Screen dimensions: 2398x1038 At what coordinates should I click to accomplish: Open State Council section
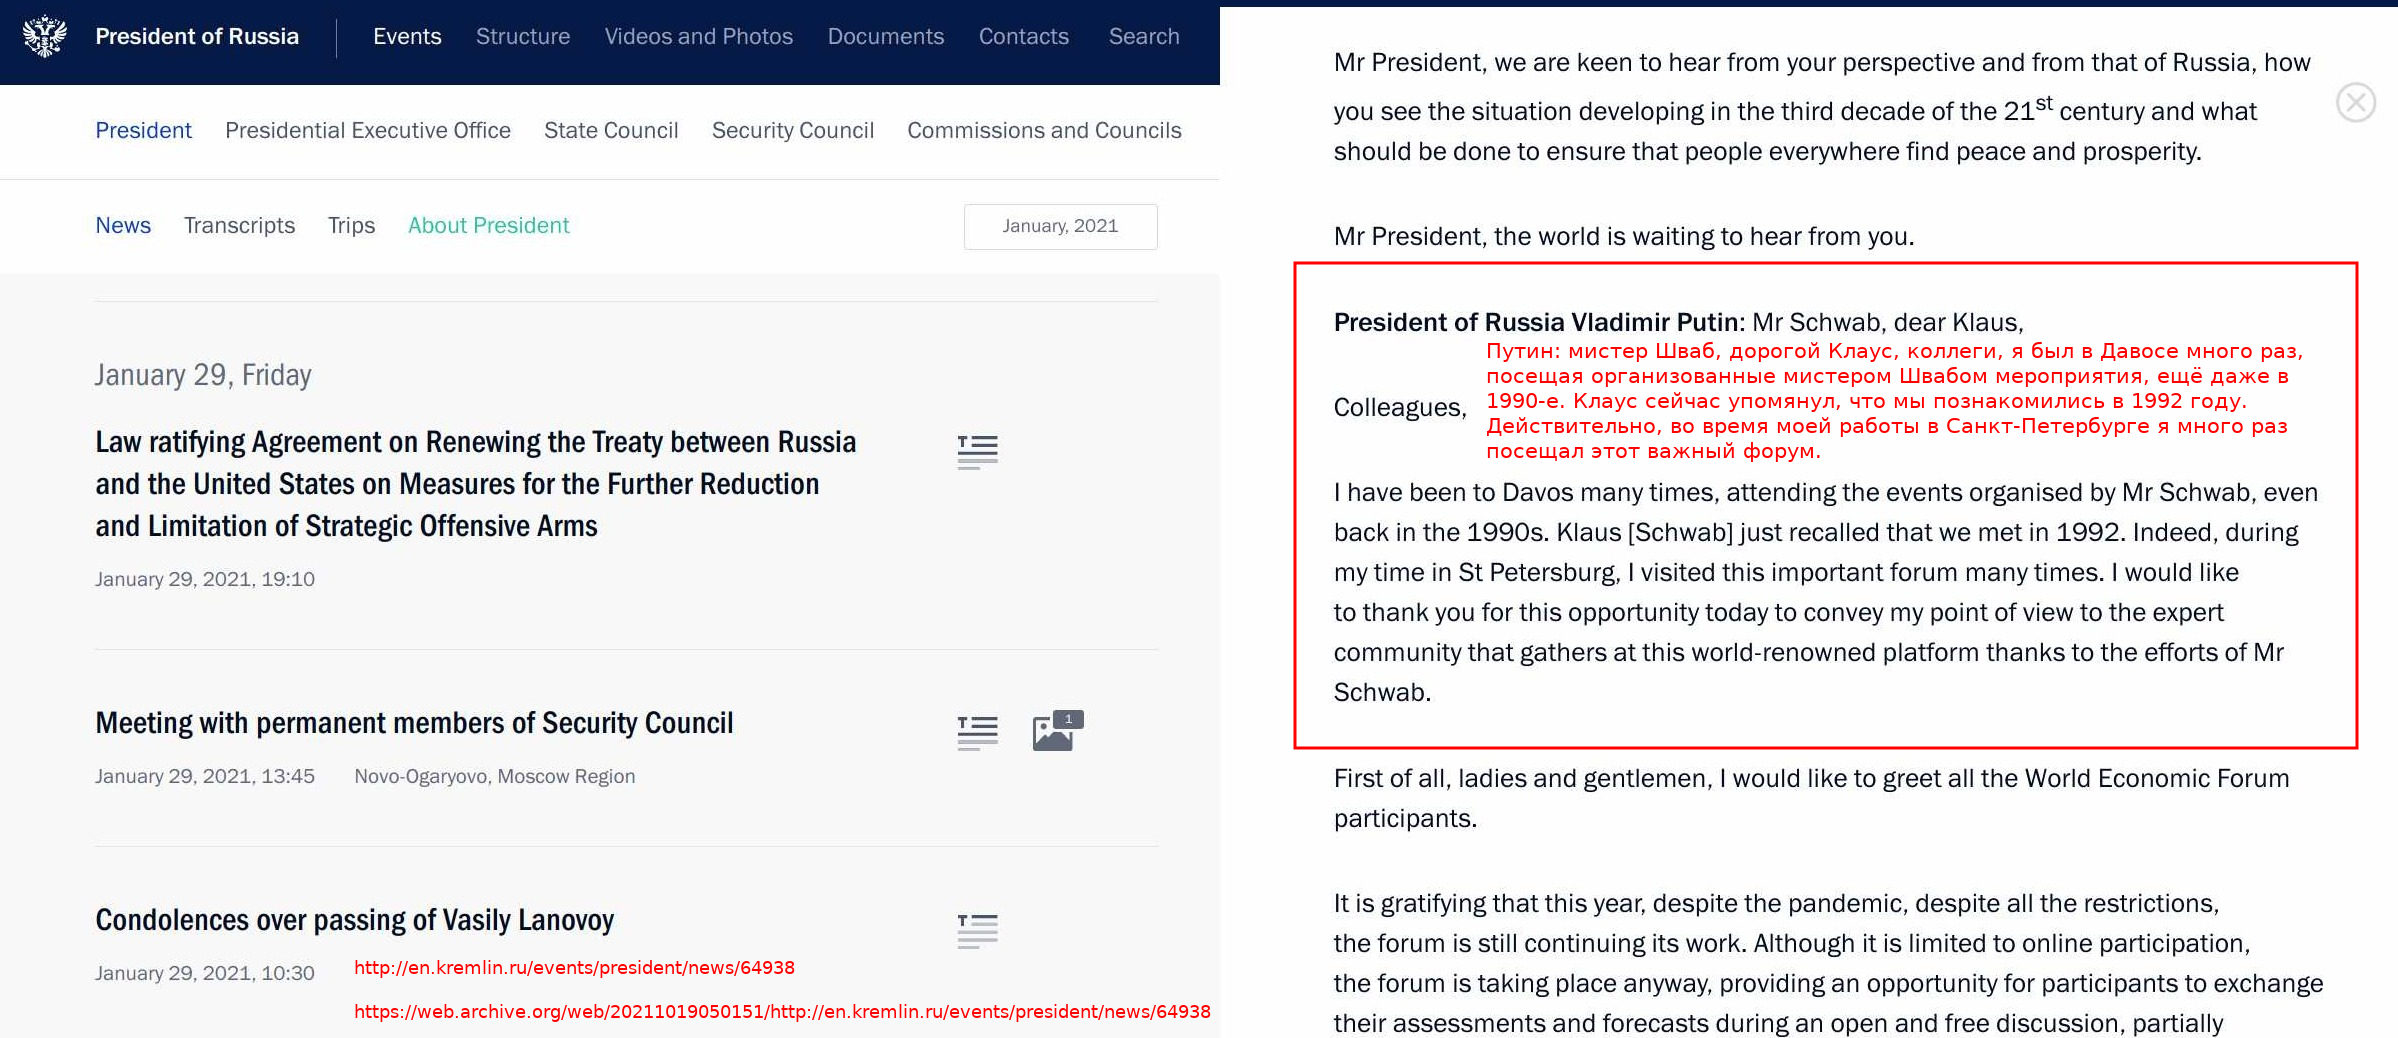(x=611, y=131)
